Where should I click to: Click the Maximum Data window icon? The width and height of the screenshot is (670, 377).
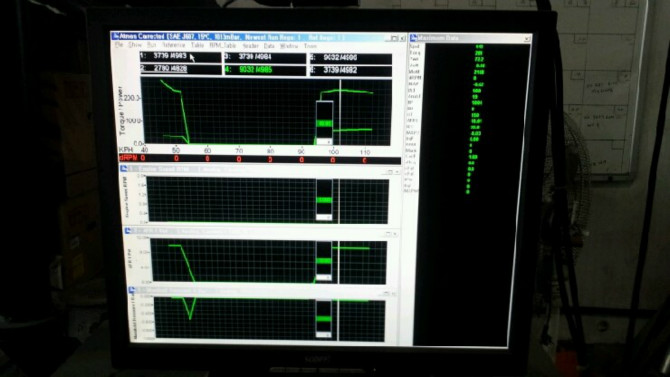pos(414,38)
